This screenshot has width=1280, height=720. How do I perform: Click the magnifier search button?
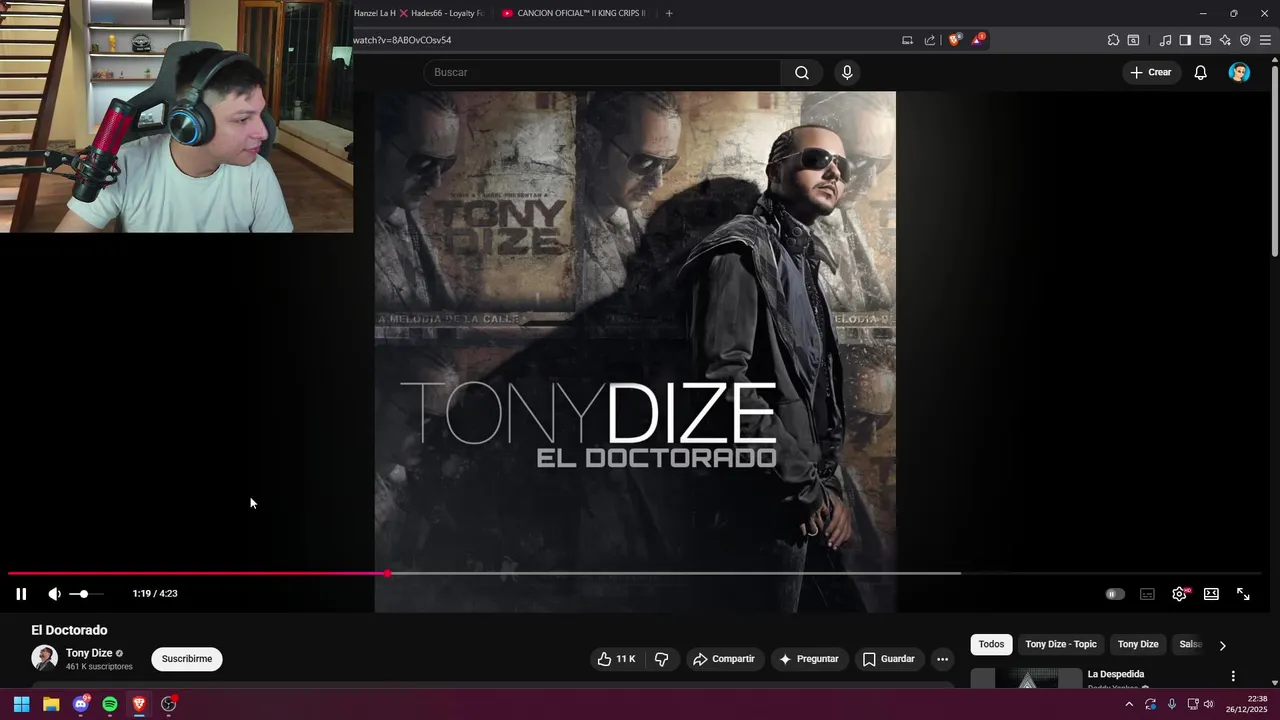point(802,72)
